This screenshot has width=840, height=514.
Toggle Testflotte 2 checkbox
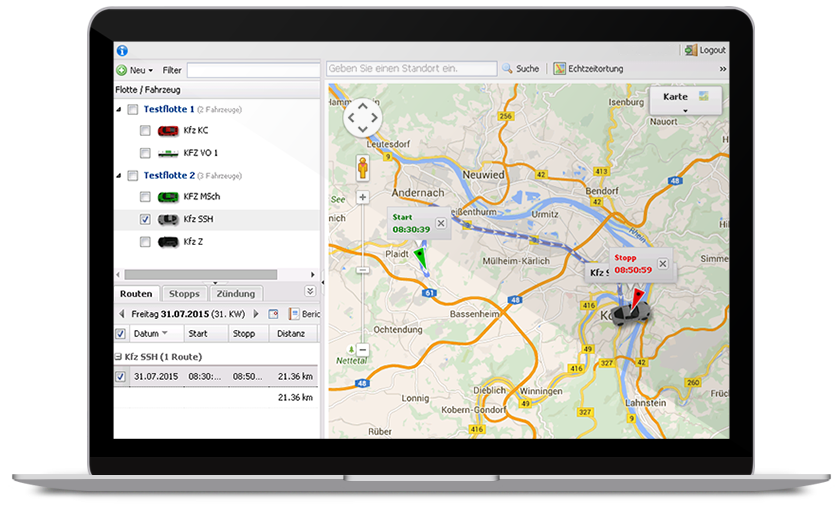(132, 176)
